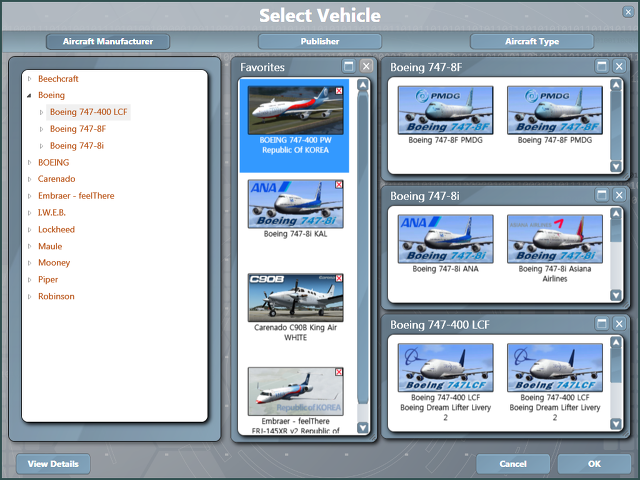The image size is (640, 480).
Task: Select the Piper tree item
Action: pyautogui.click(x=48, y=280)
